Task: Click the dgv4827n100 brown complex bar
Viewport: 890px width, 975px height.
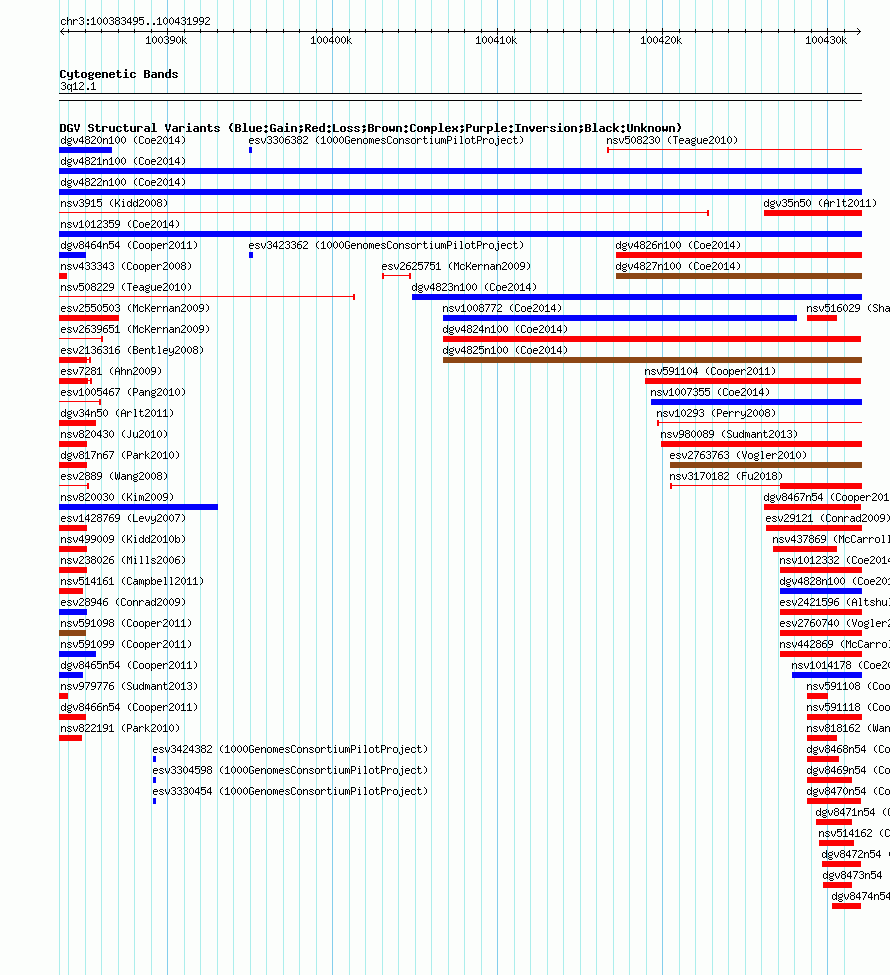Action: coord(739,276)
